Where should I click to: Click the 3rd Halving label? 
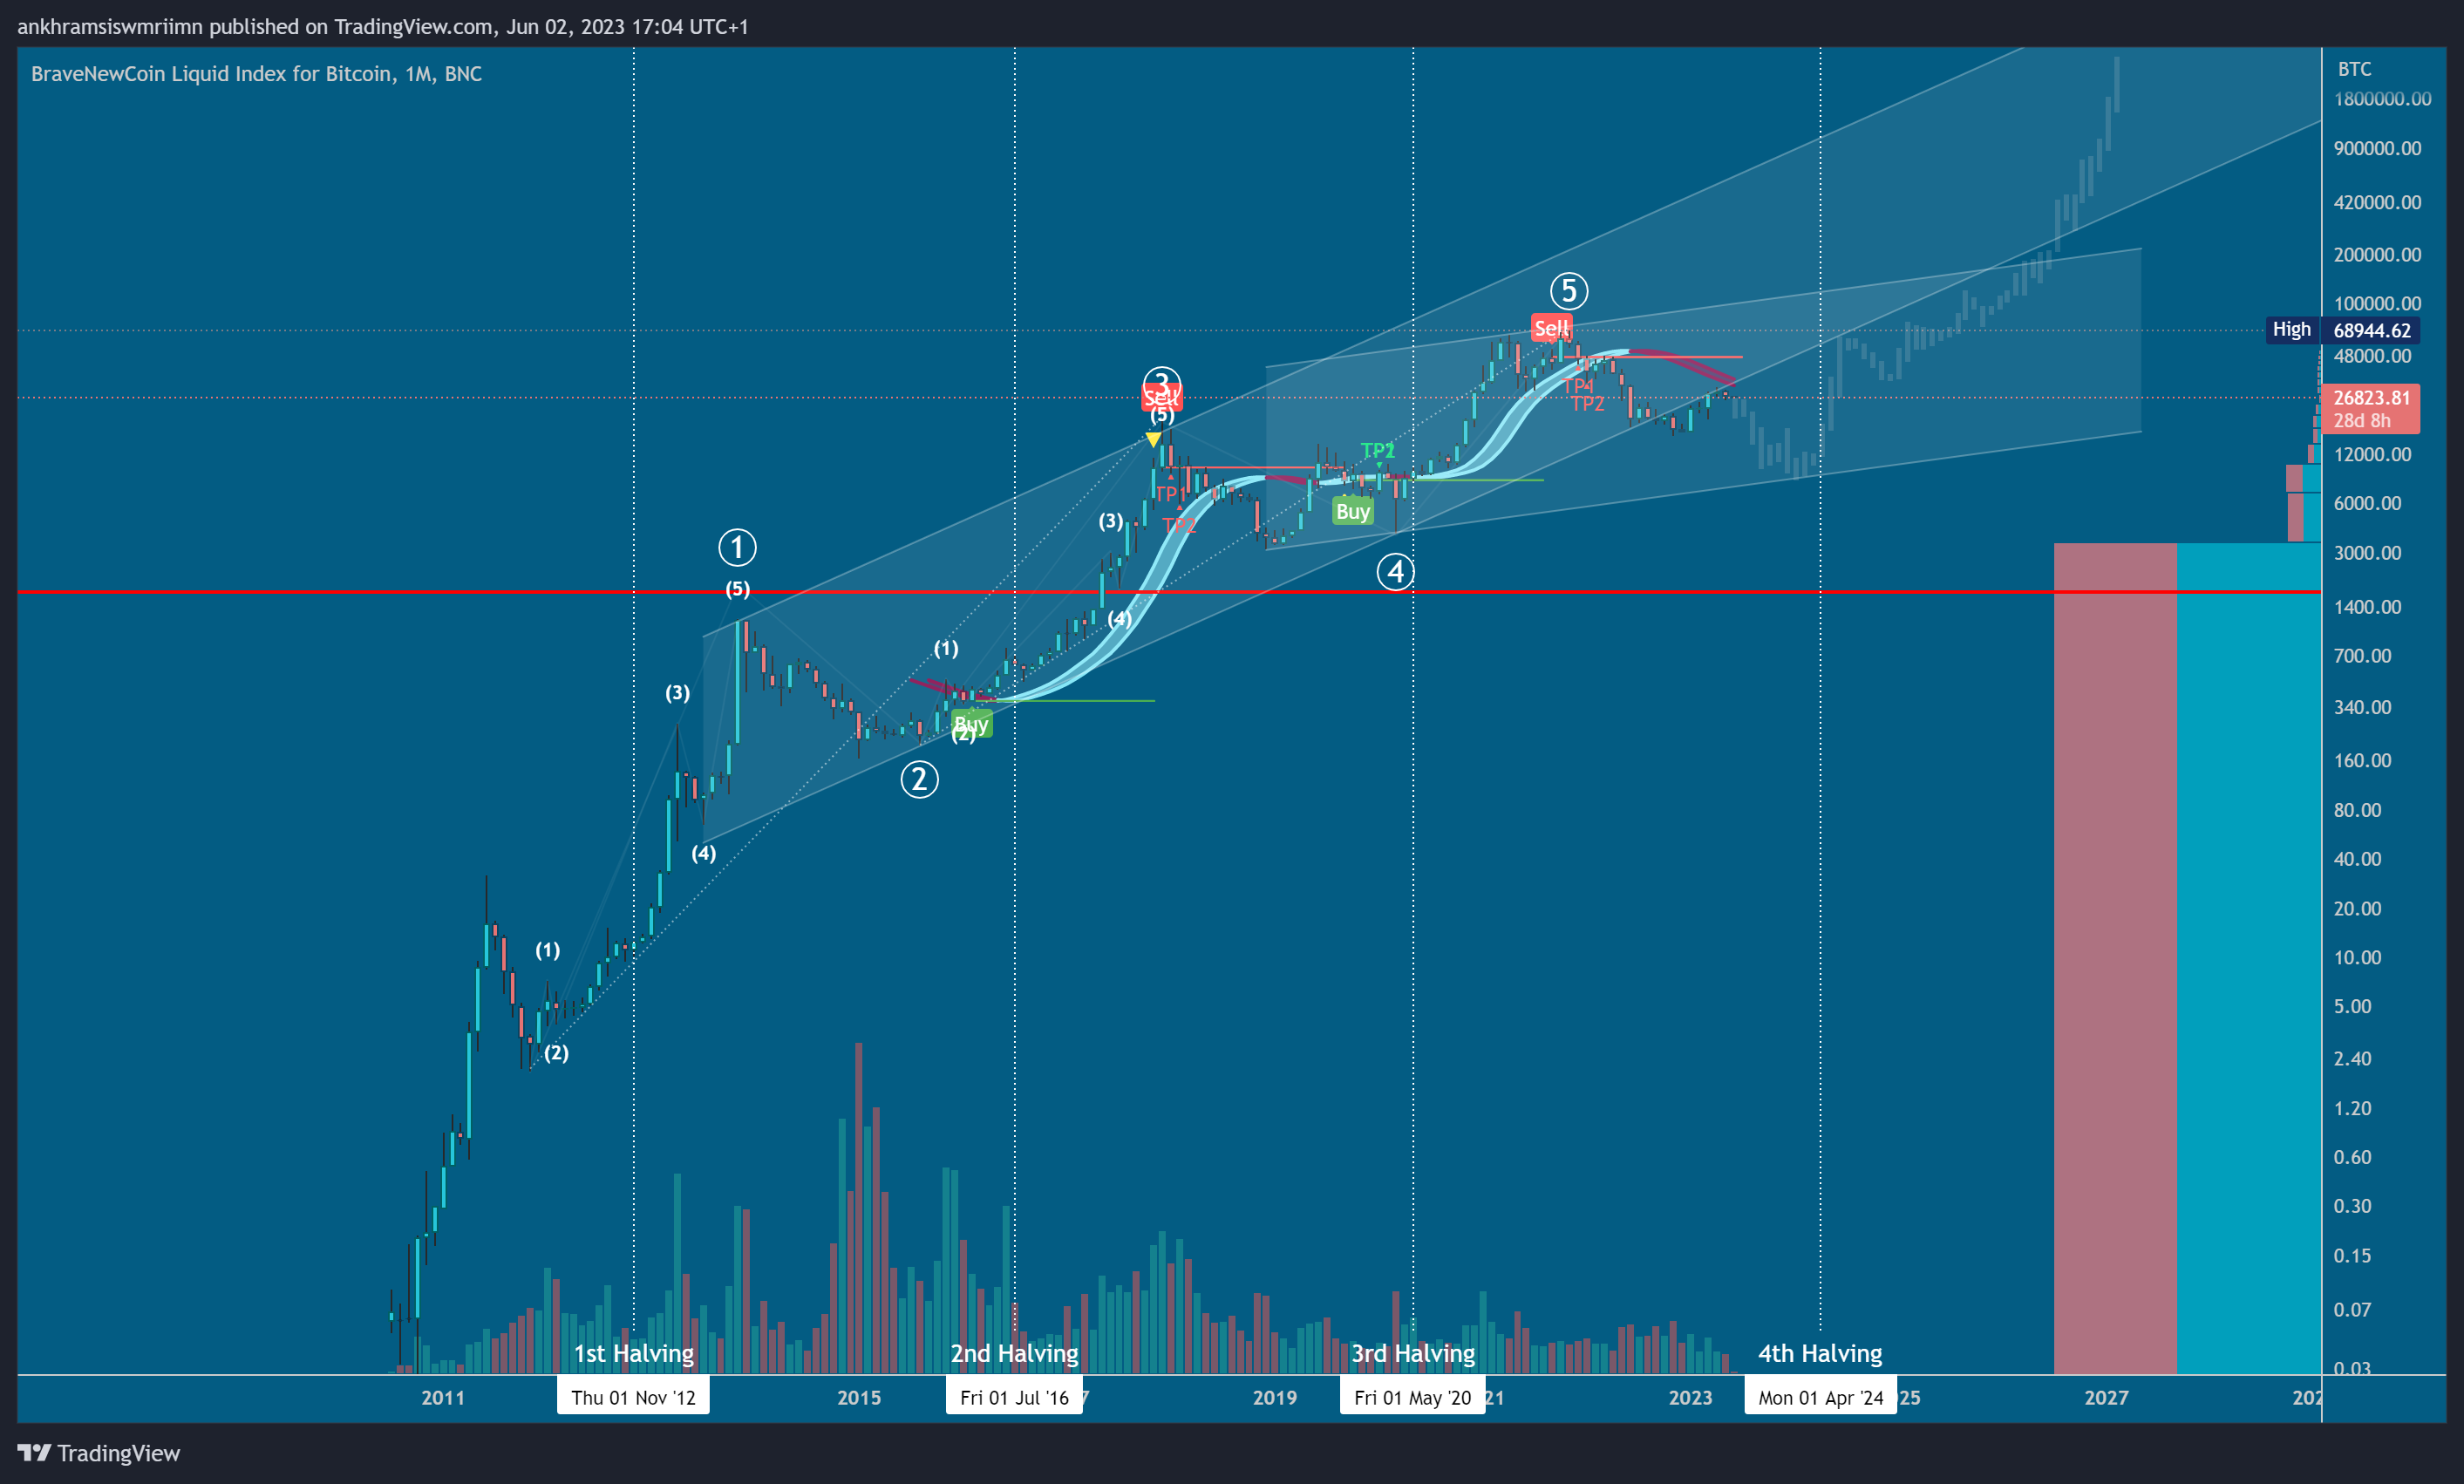tap(1412, 1353)
